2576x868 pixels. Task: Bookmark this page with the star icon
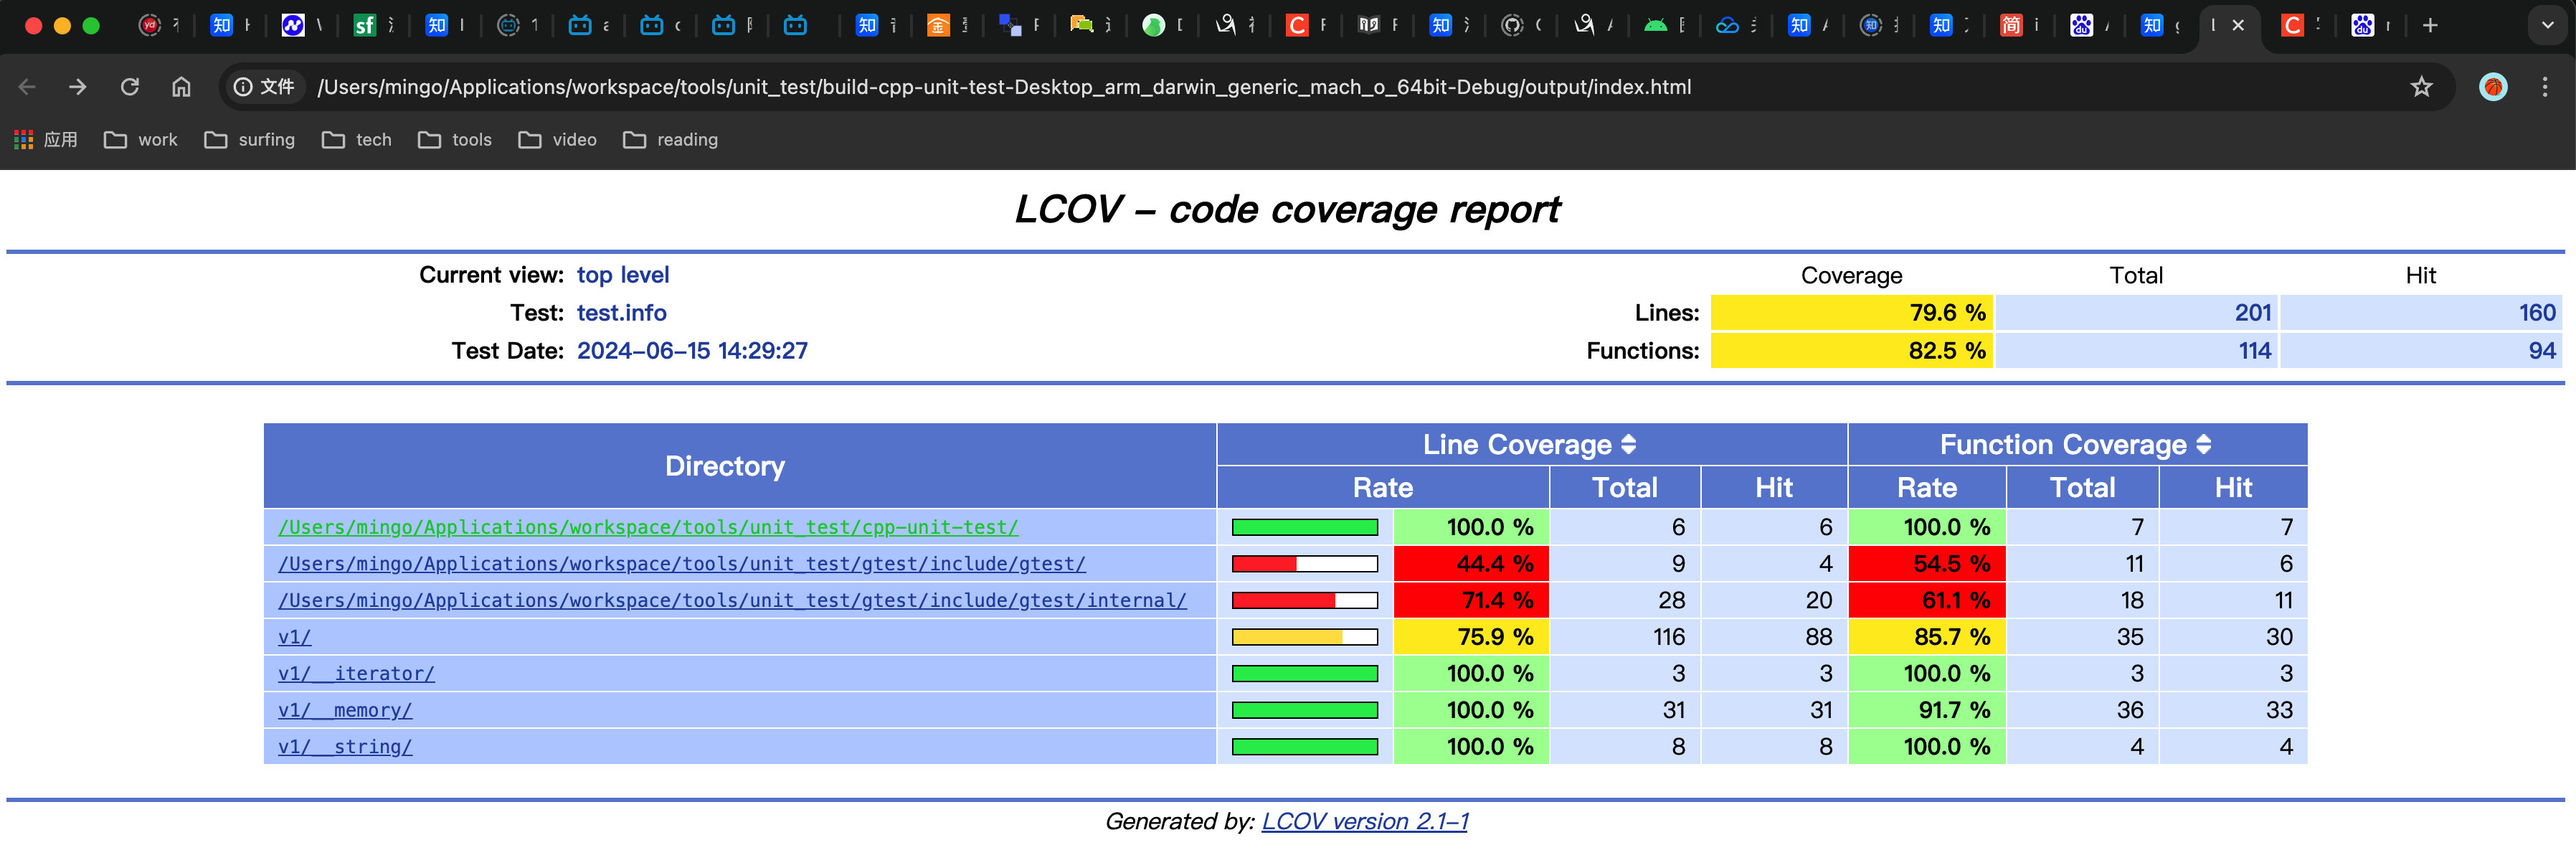[2421, 87]
